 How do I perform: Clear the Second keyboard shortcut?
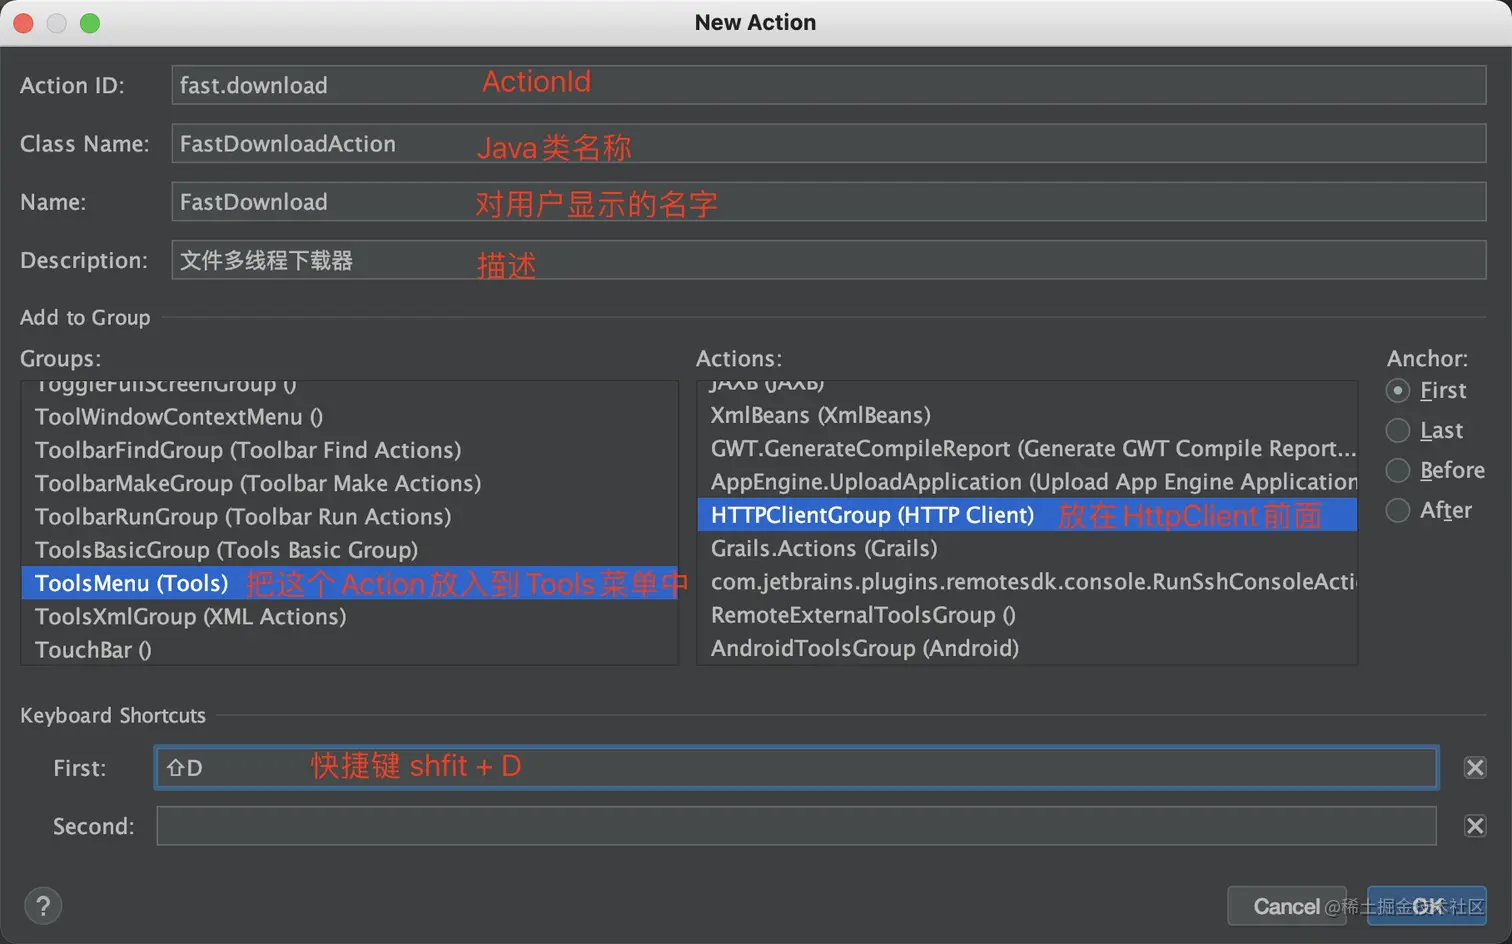click(1474, 826)
